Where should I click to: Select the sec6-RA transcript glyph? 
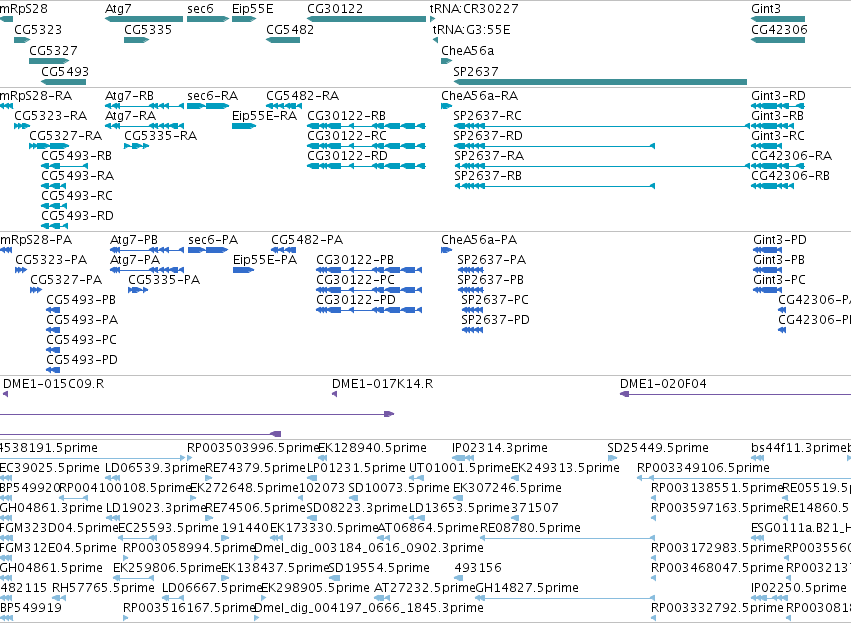point(208,106)
